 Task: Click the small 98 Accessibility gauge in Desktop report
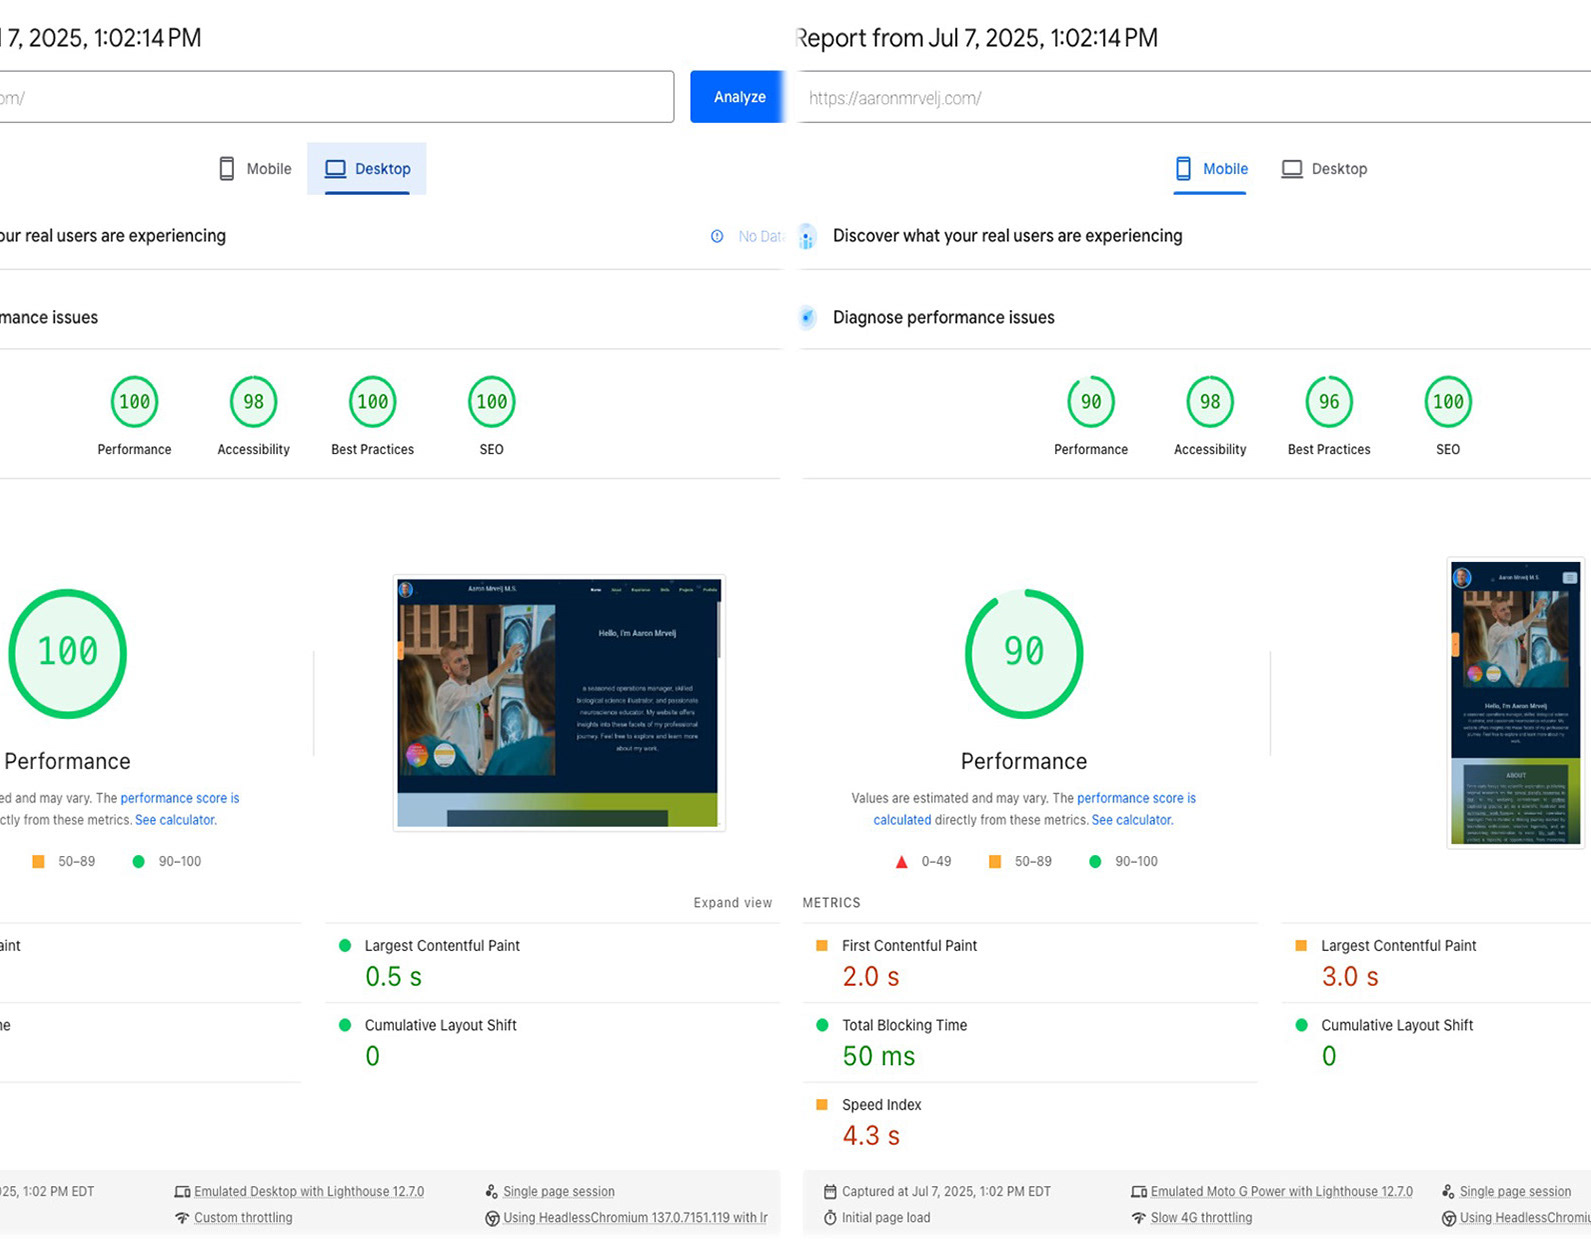point(254,402)
